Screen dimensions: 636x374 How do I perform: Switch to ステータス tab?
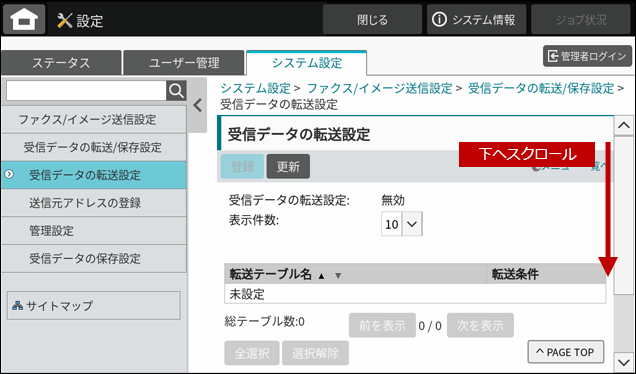point(61,63)
